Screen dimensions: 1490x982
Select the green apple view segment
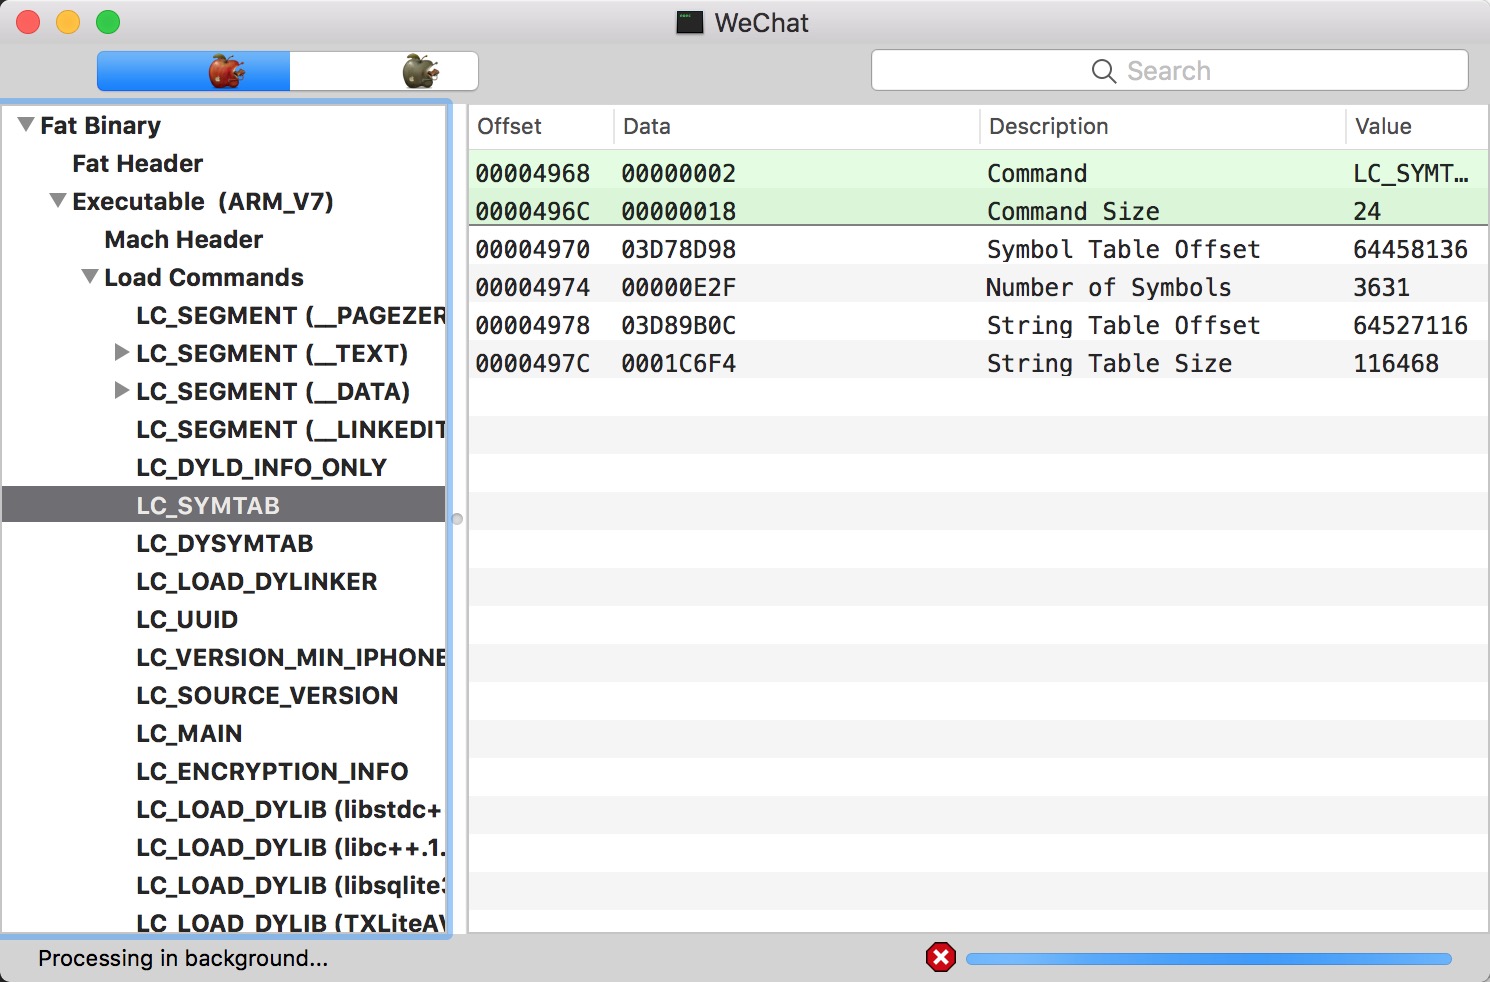coord(384,71)
